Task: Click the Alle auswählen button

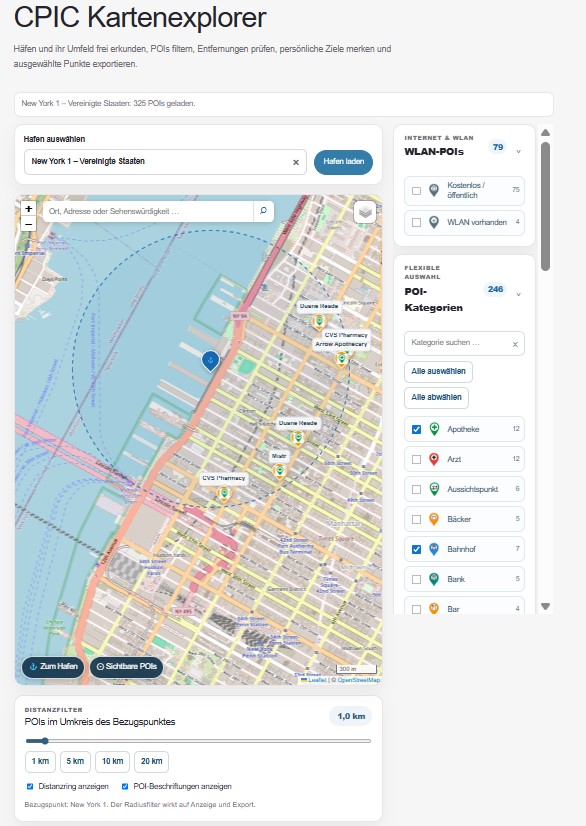Action: 438,371
